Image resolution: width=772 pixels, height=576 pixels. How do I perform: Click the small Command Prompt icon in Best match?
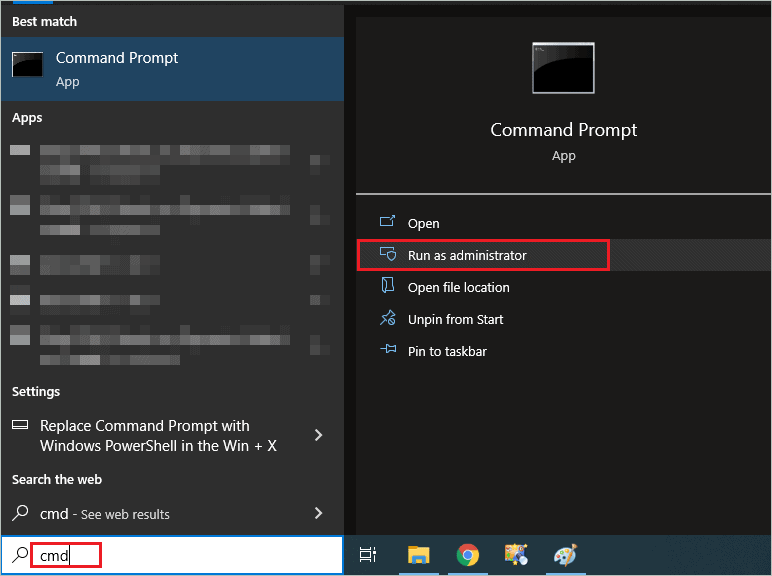pos(27,65)
